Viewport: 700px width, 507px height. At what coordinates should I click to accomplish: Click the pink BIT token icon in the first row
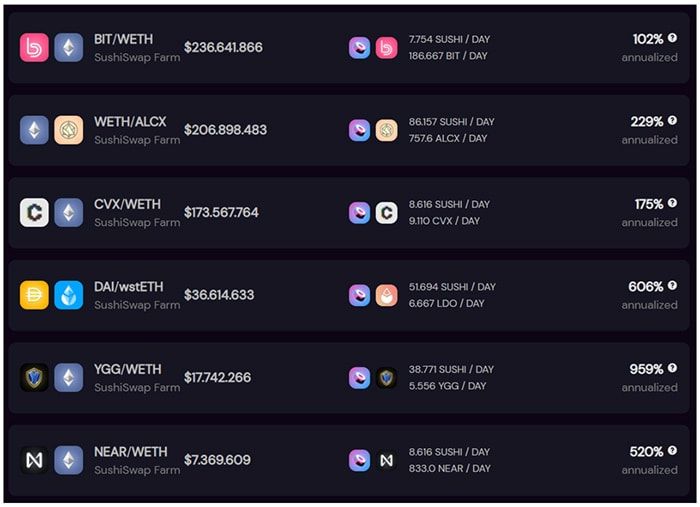tap(34, 48)
